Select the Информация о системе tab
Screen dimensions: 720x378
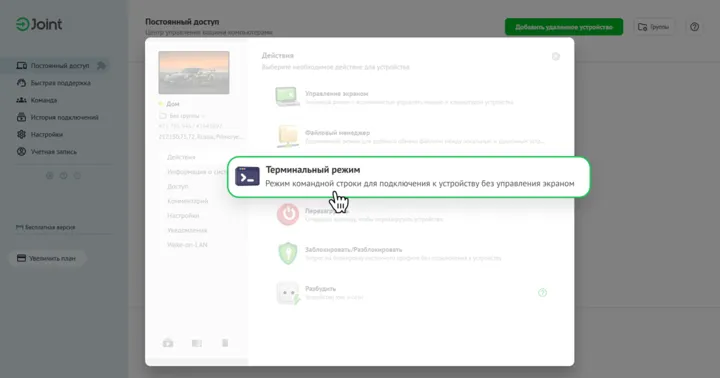pos(197,172)
